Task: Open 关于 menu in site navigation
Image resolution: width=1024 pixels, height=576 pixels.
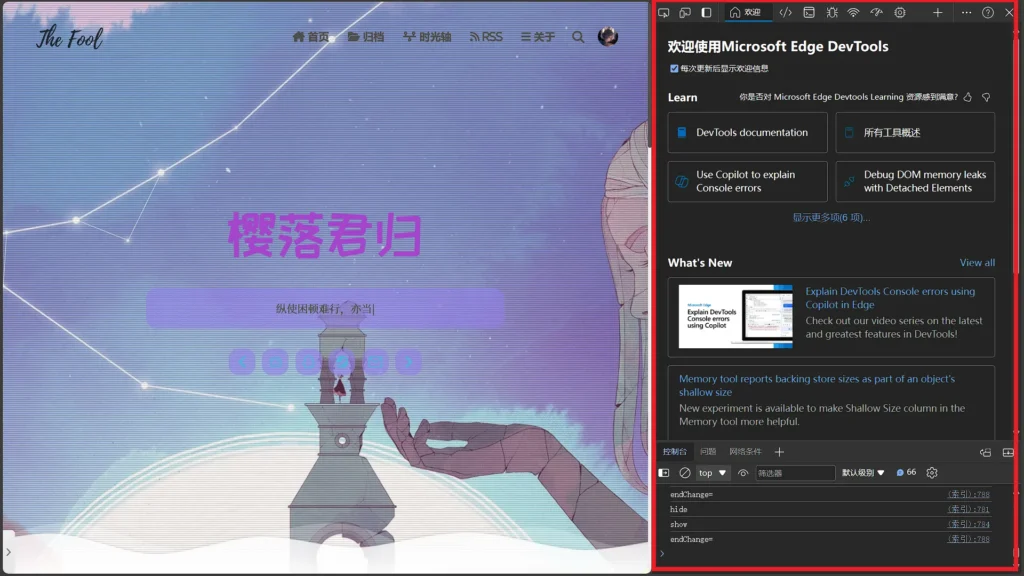Action: pyautogui.click(x=537, y=37)
